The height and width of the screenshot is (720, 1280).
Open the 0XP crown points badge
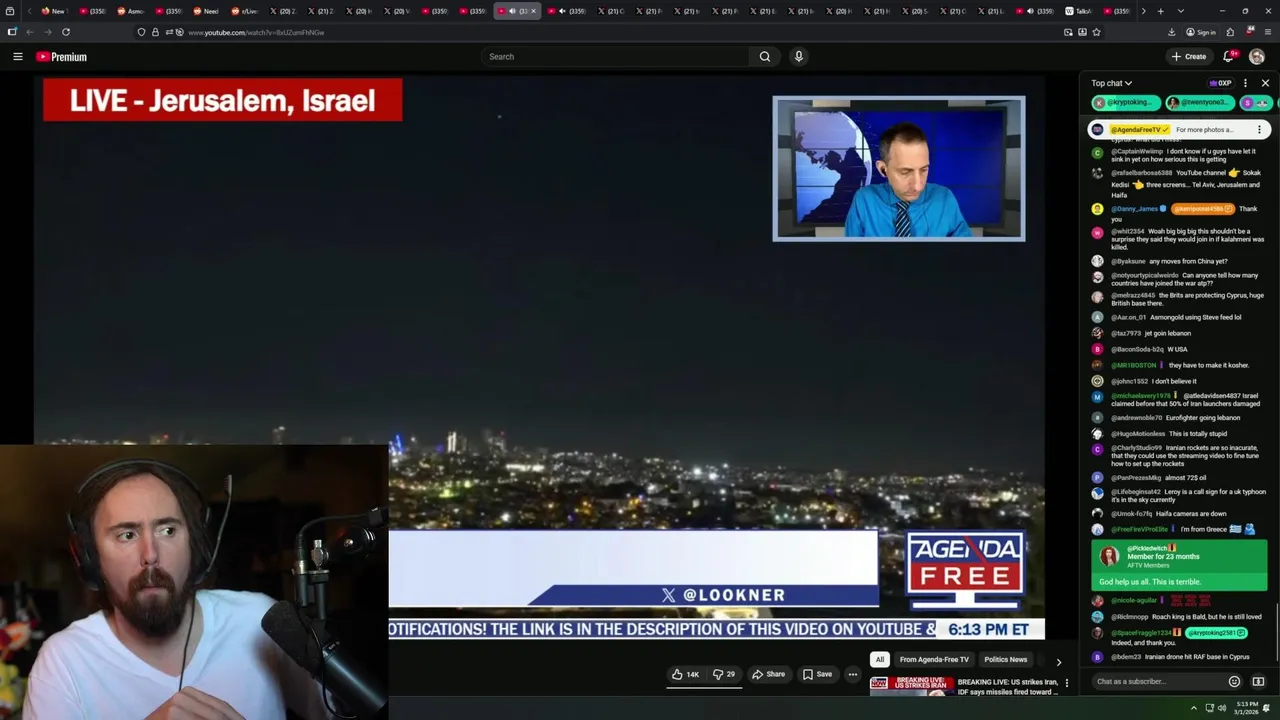point(1219,83)
